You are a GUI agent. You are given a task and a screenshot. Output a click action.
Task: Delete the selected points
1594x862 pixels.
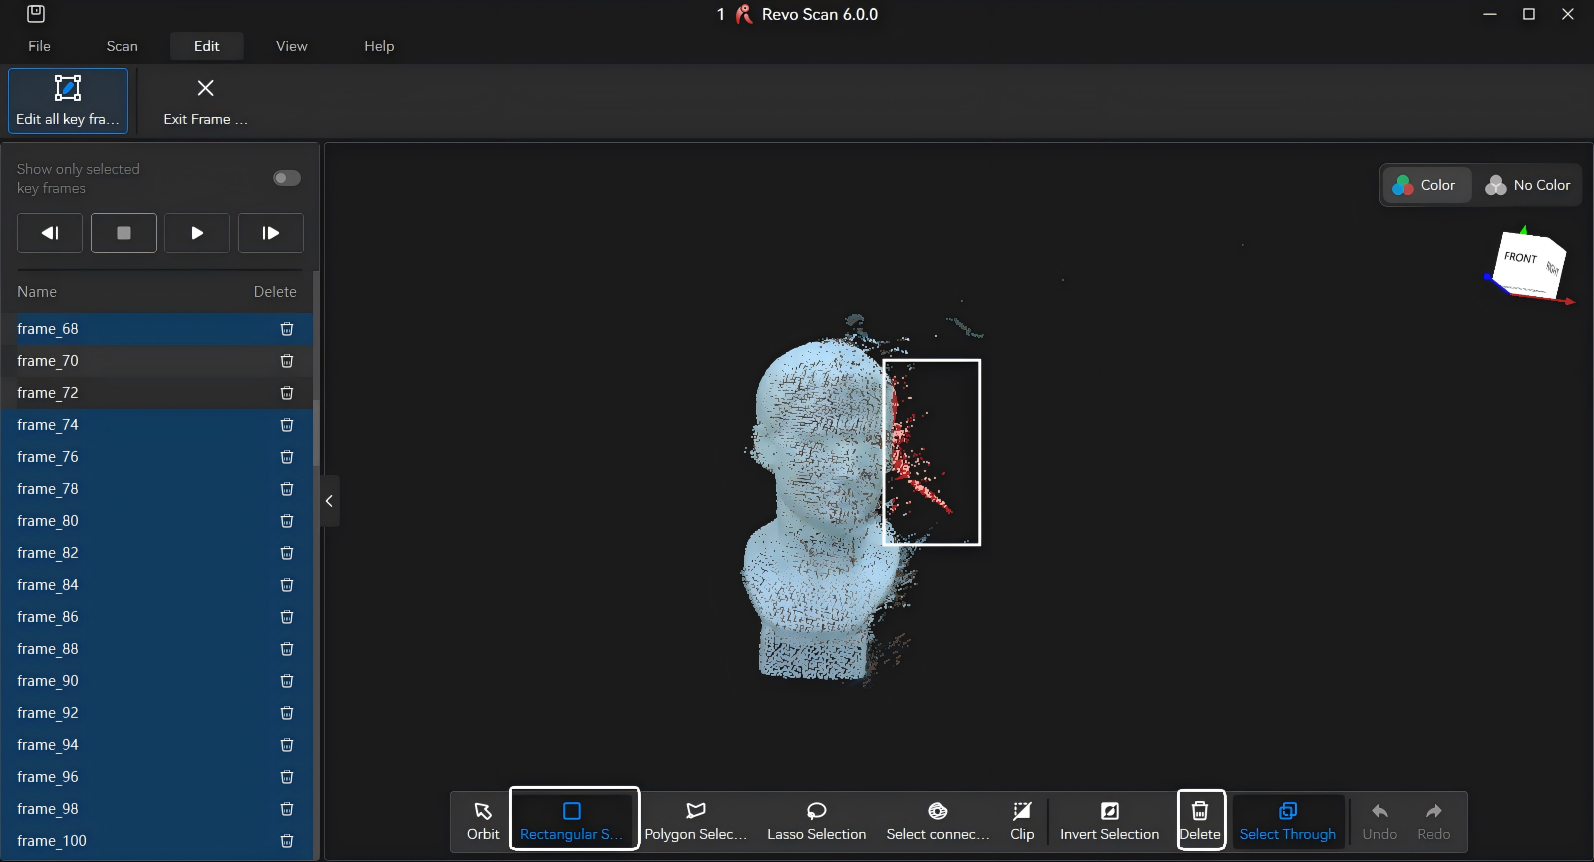coord(1200,820)
